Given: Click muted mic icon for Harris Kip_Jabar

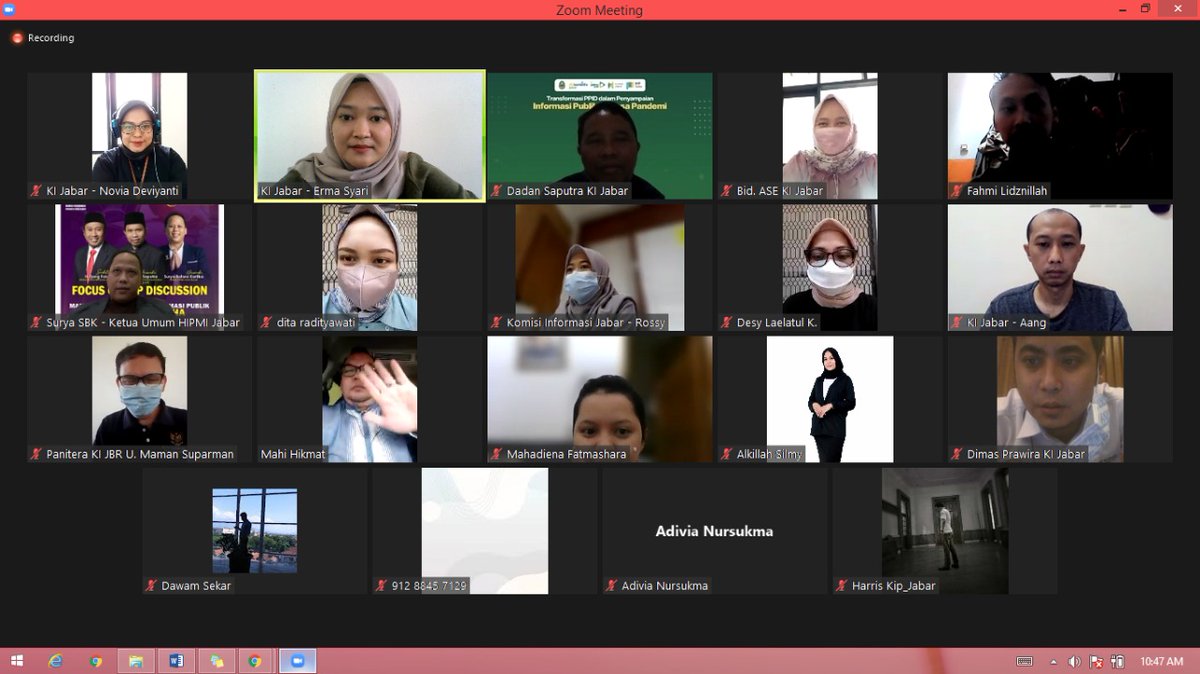Looking at the screenshot, I should coord(842,586).
